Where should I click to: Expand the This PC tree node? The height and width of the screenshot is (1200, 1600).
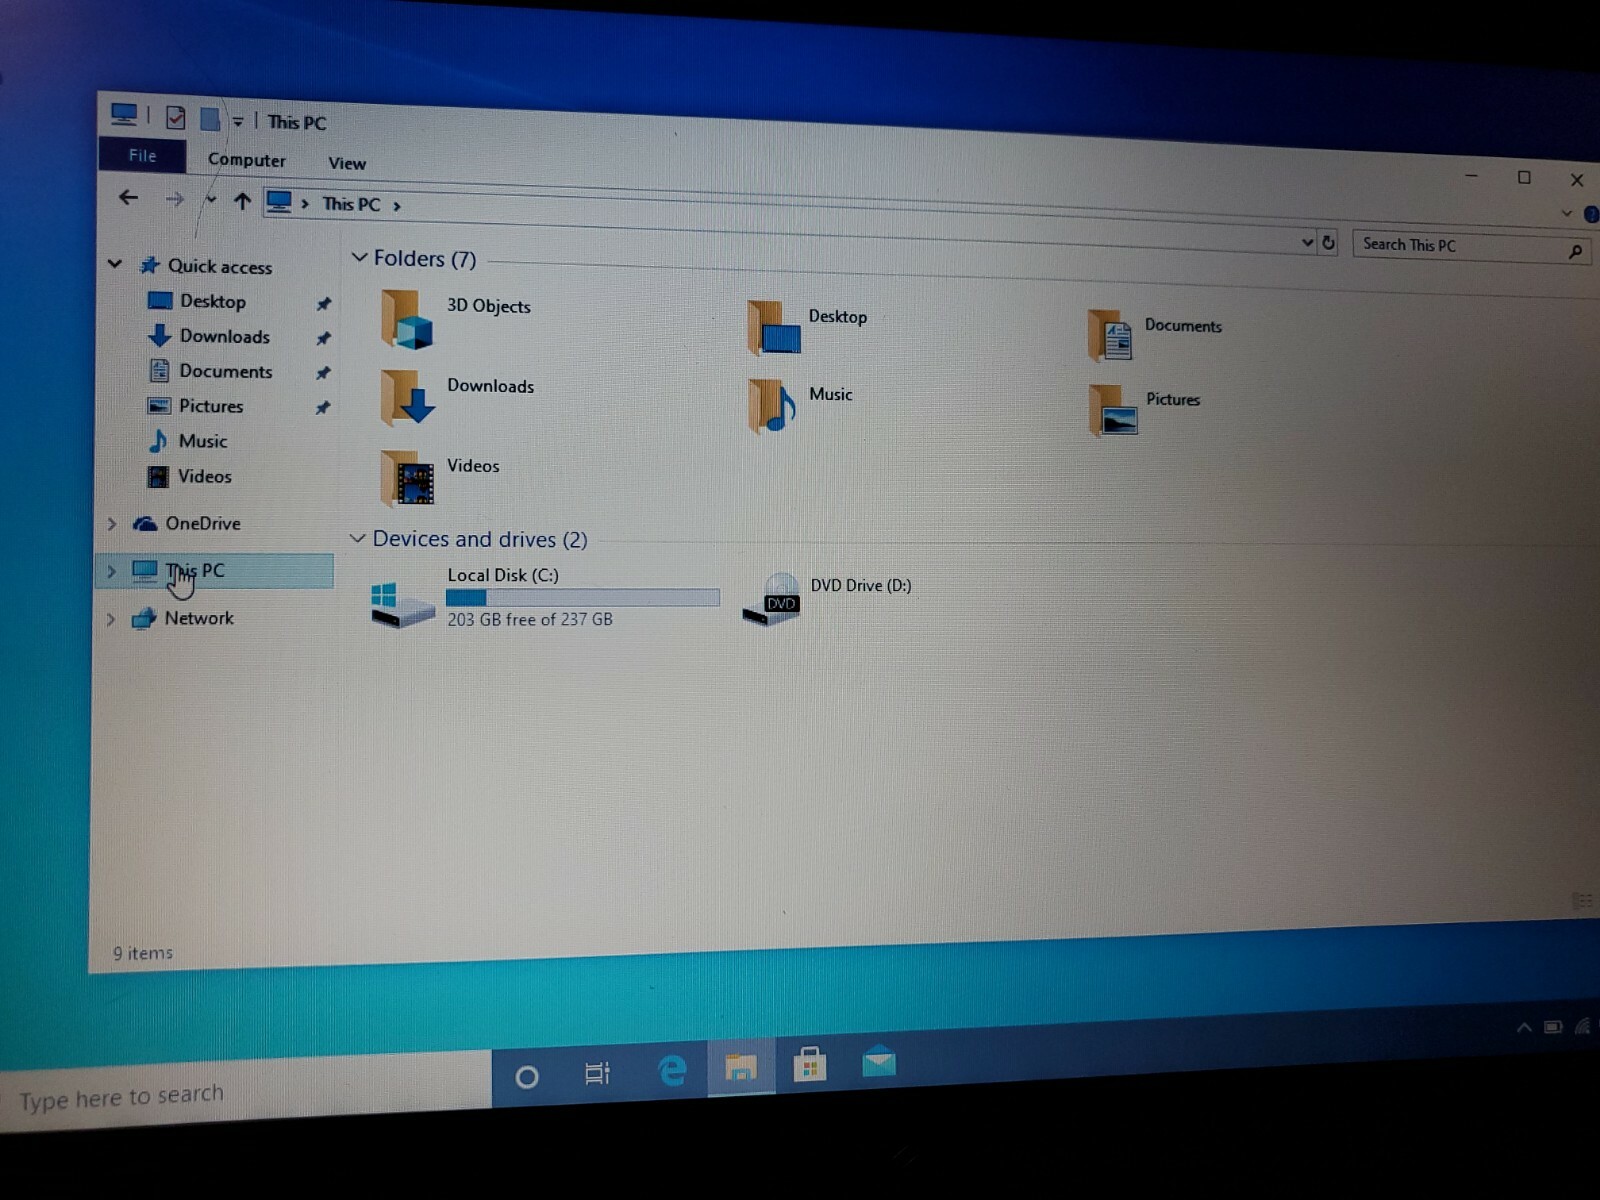(x=112, y=571)
